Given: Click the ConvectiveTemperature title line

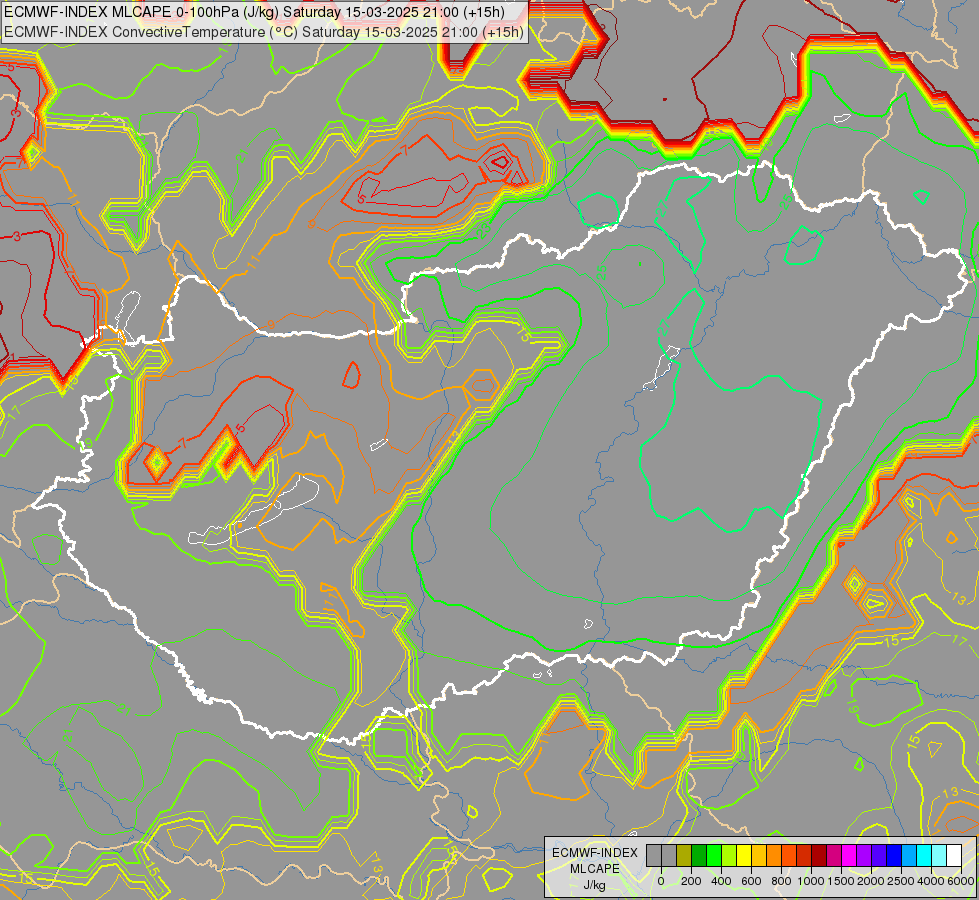Looking at the screenshot, I should (x=263, y=31).
